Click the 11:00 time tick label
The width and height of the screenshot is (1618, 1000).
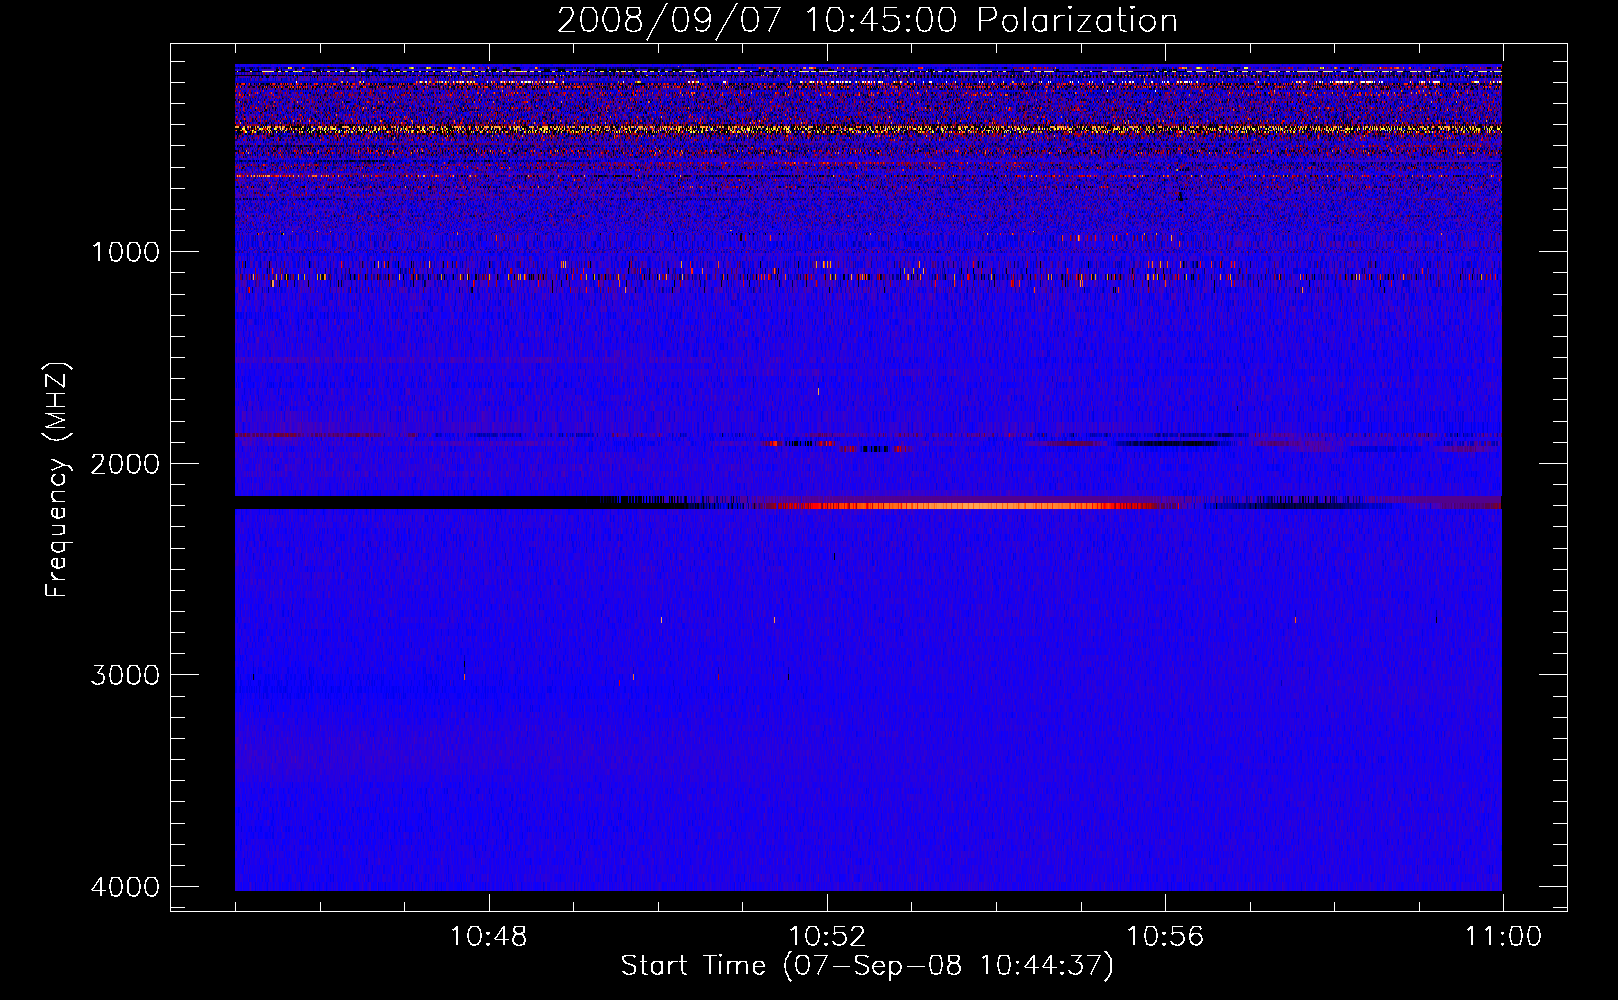tap(1503, 937)
